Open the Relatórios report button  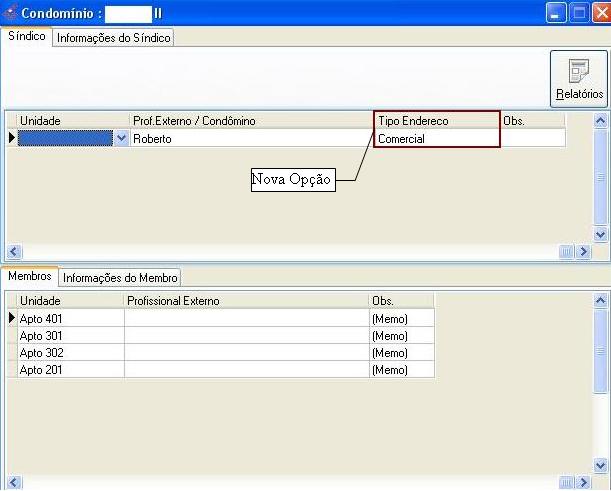coord(579,79)
